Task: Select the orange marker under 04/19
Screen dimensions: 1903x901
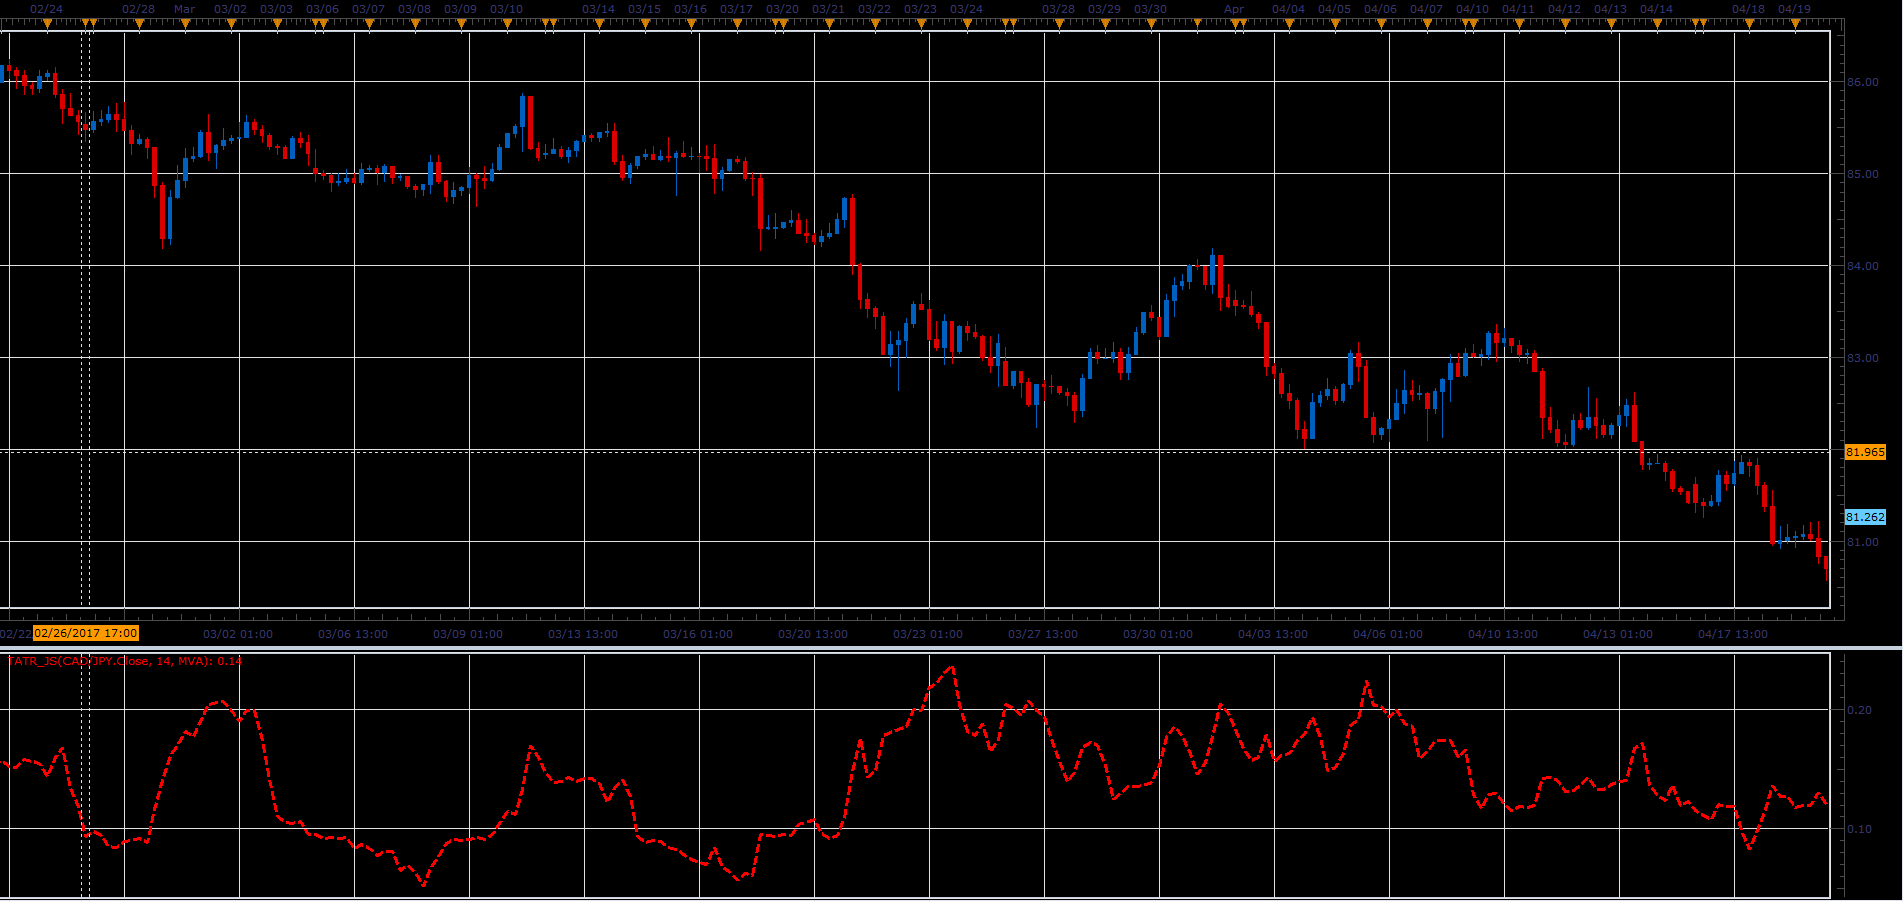Action: 1795,23
